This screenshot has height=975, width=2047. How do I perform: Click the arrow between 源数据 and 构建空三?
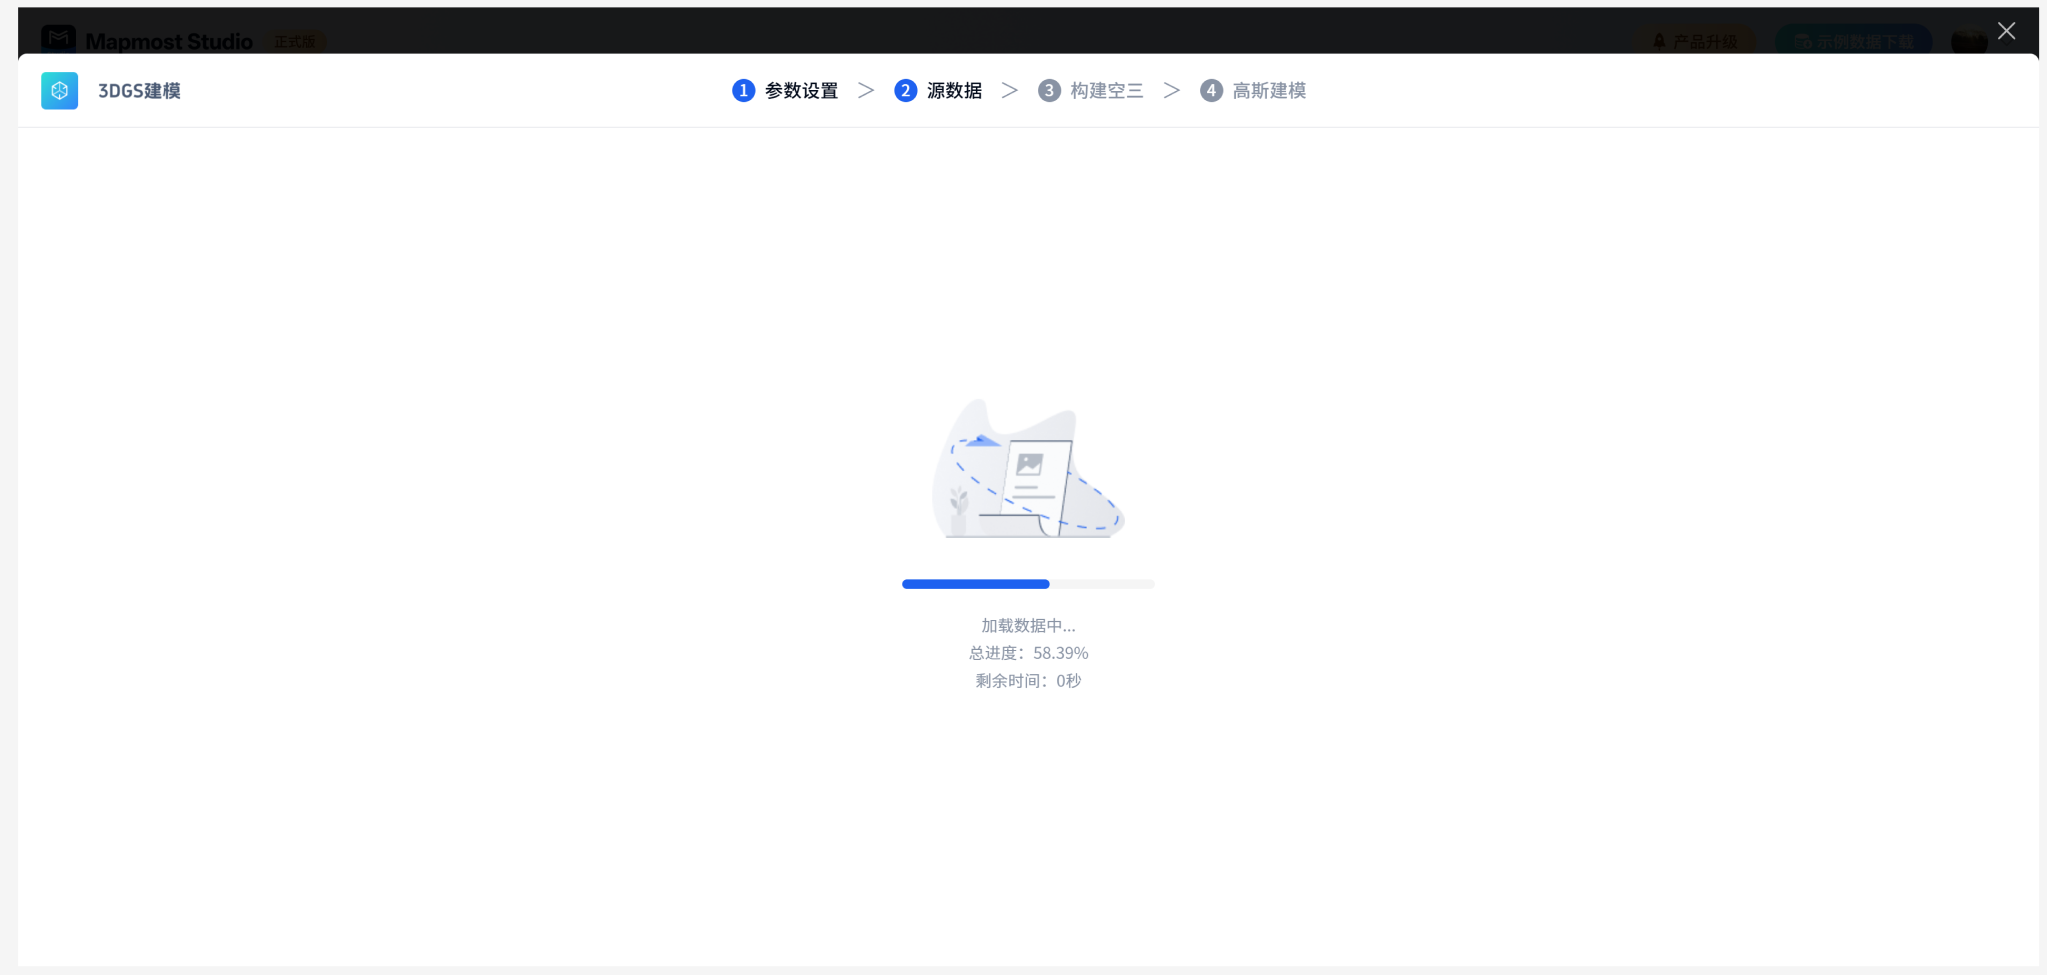[x=1010, y=91]
